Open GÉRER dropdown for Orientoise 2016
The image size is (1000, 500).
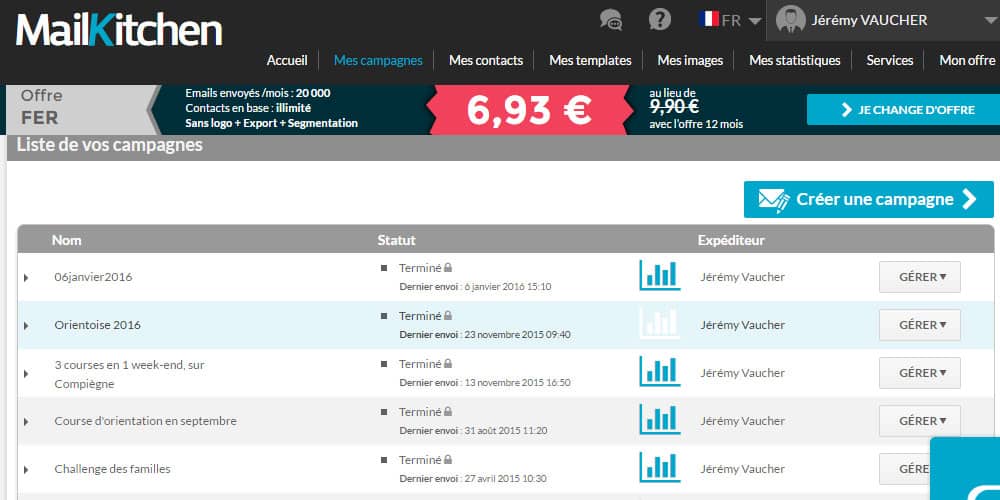[920, 325]
